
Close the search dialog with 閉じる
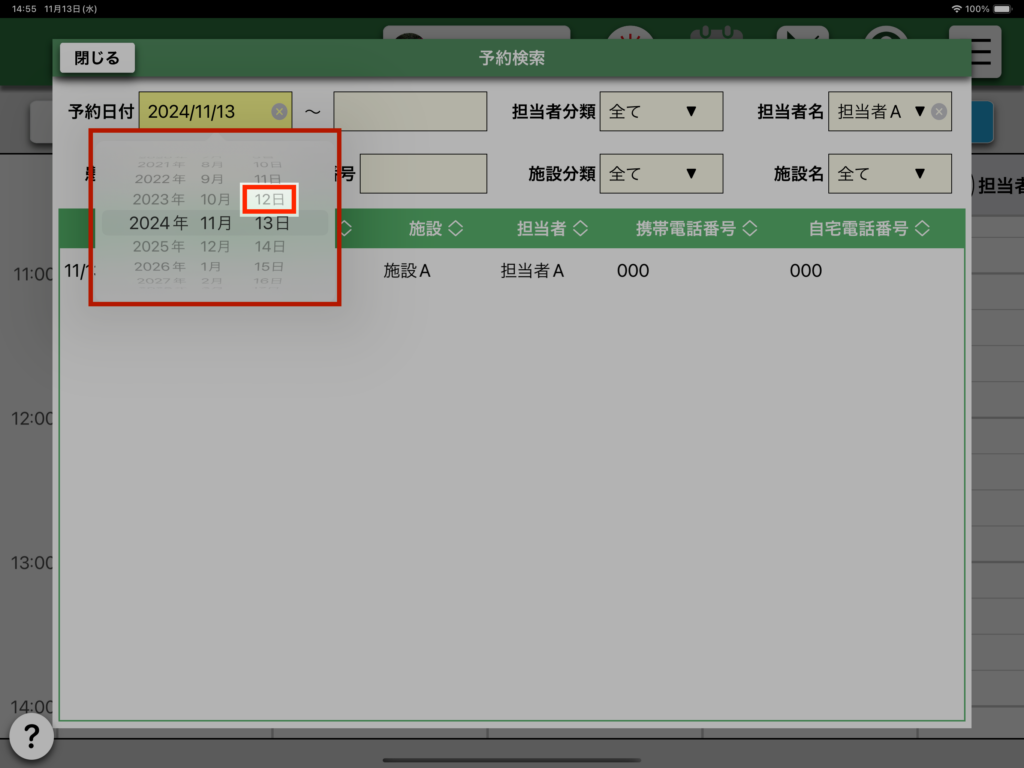click(97, 58)
